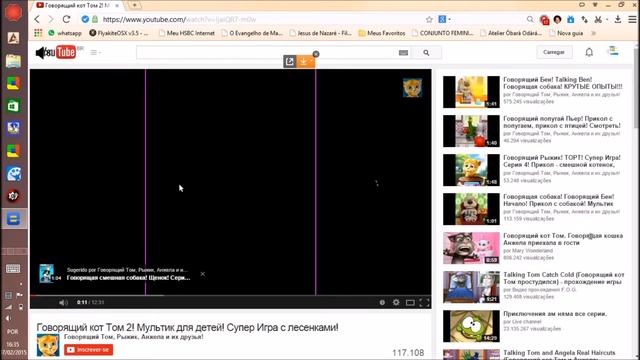Toggle theater mode in the player
This screenshot has width=640, height=360.
(410, 302)
